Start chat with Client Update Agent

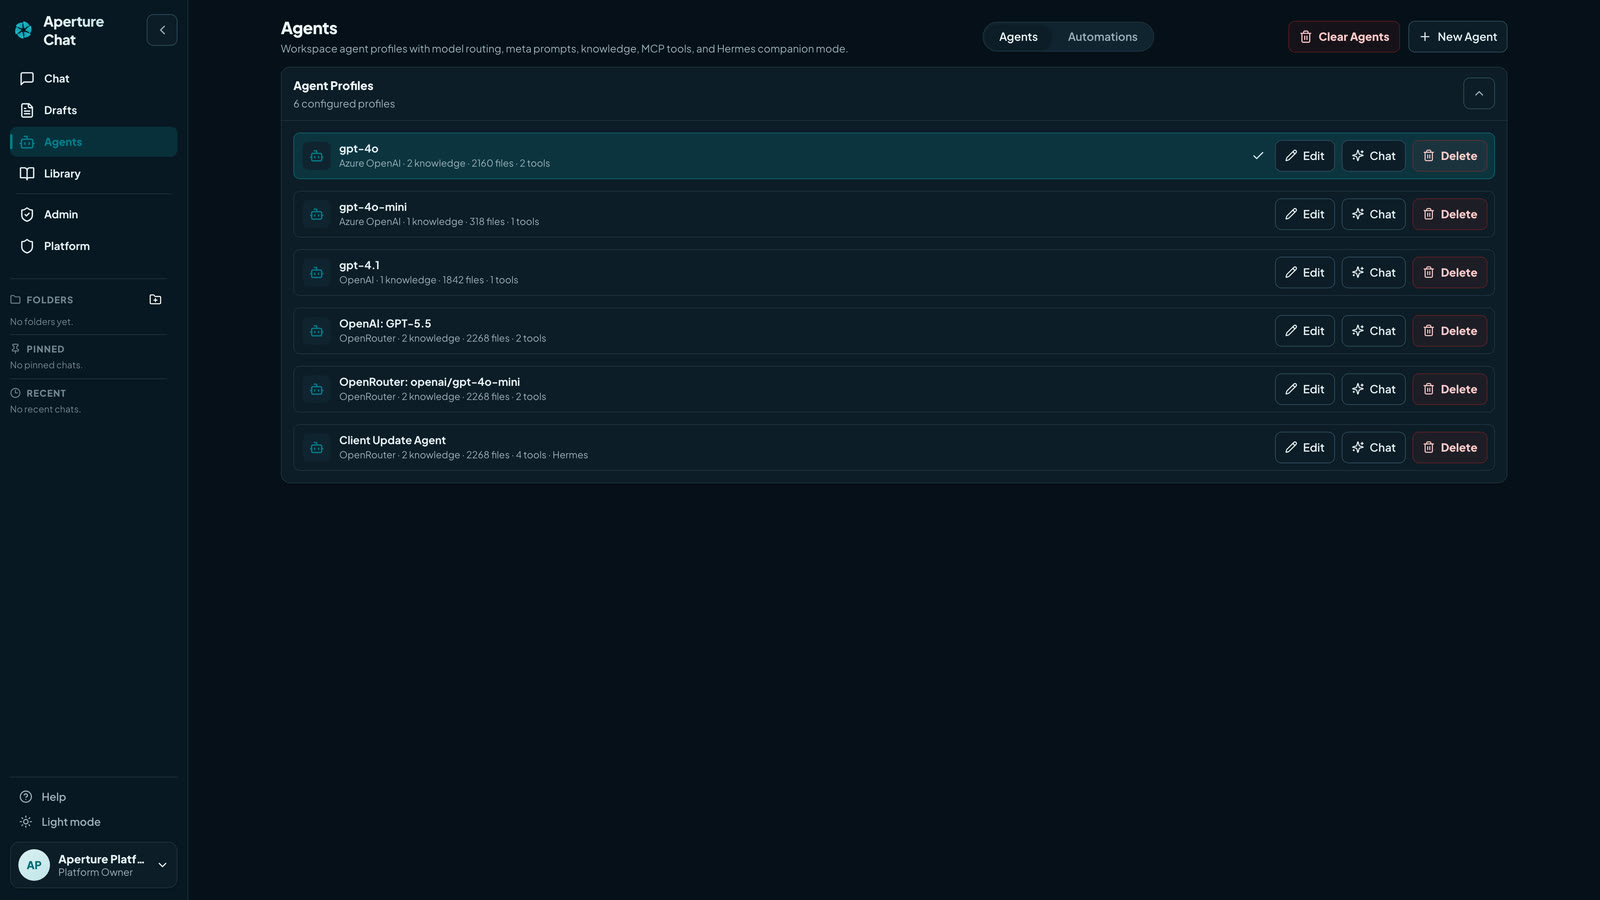1374,448
